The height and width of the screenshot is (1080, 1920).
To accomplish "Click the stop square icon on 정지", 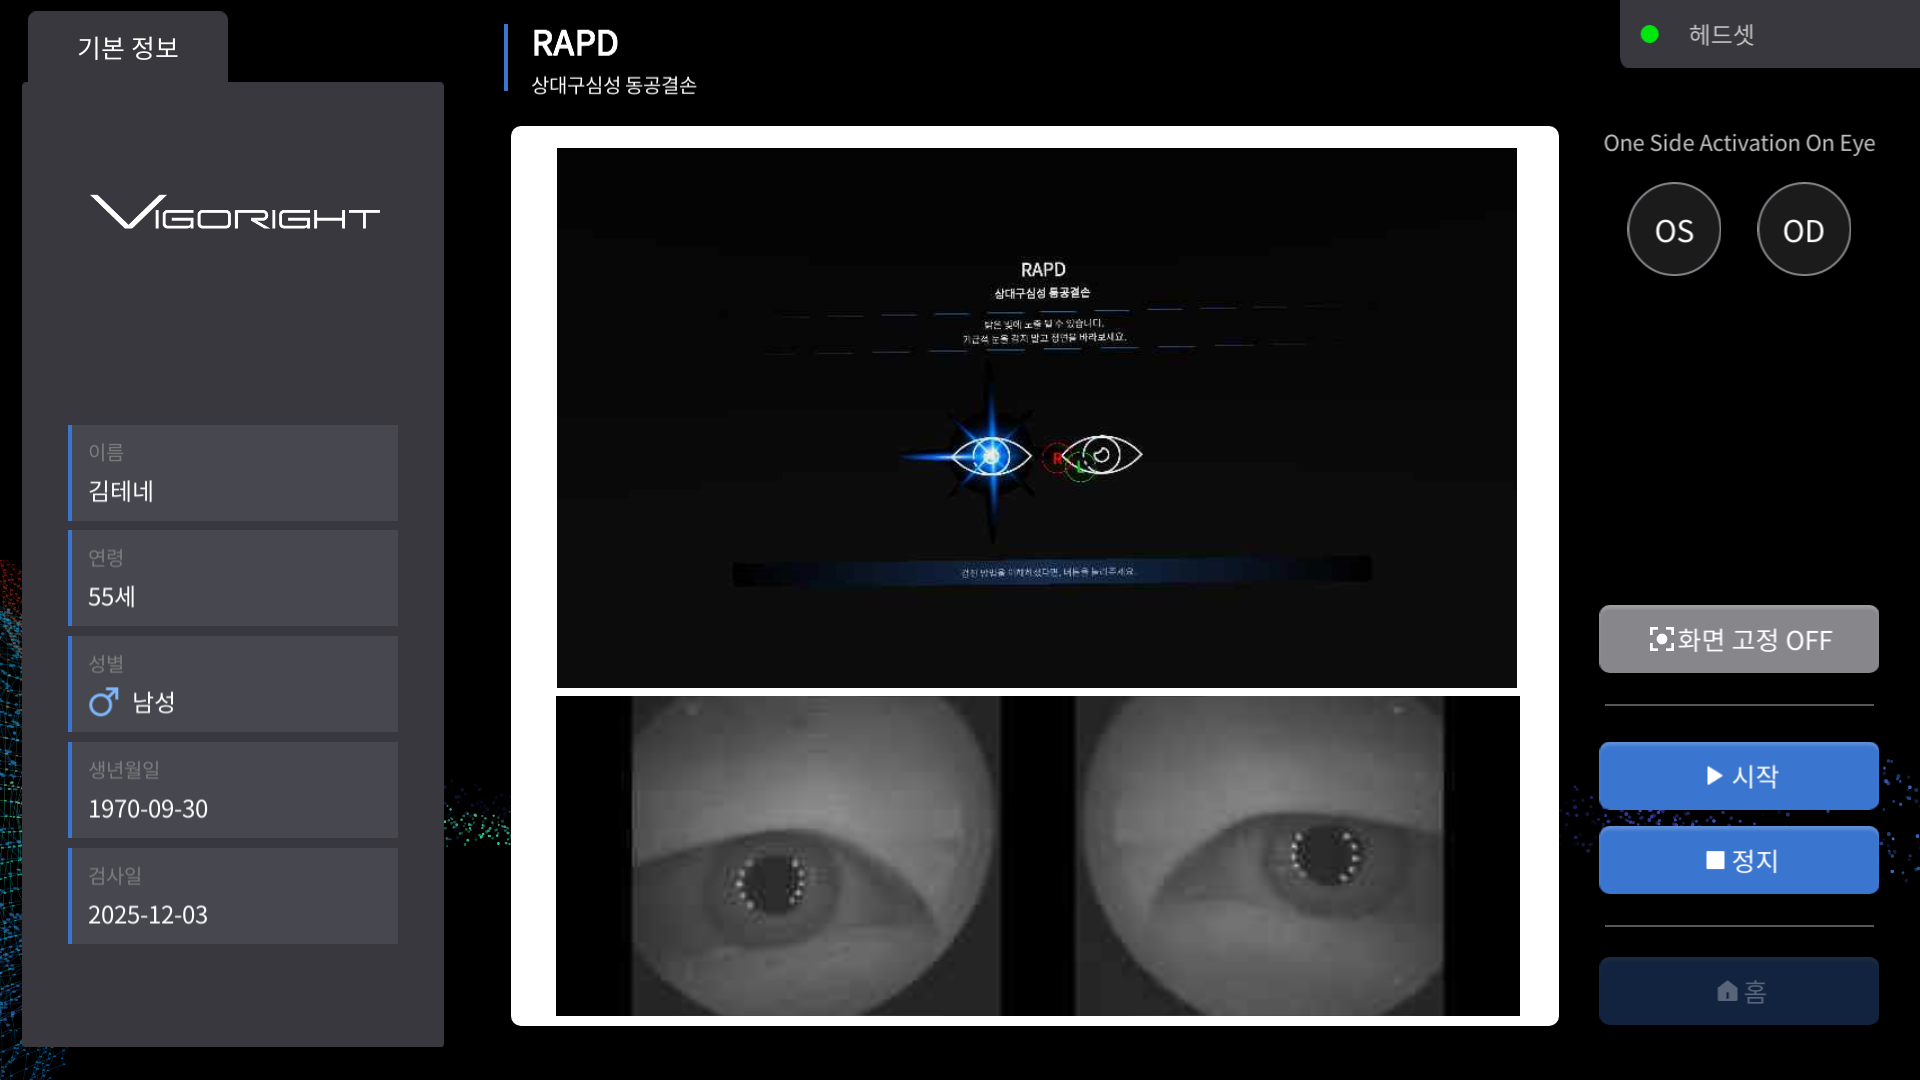I will (x=1714, y=860).
